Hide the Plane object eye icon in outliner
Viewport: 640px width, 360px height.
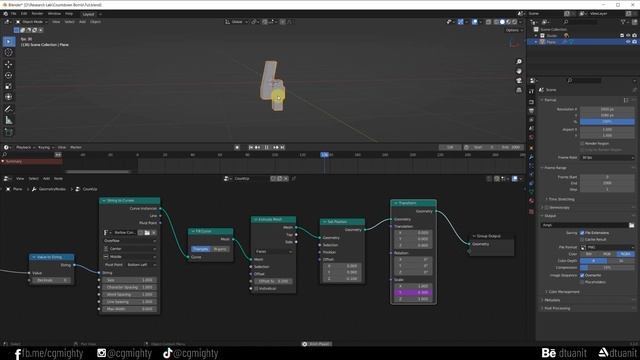coord(628,42)
